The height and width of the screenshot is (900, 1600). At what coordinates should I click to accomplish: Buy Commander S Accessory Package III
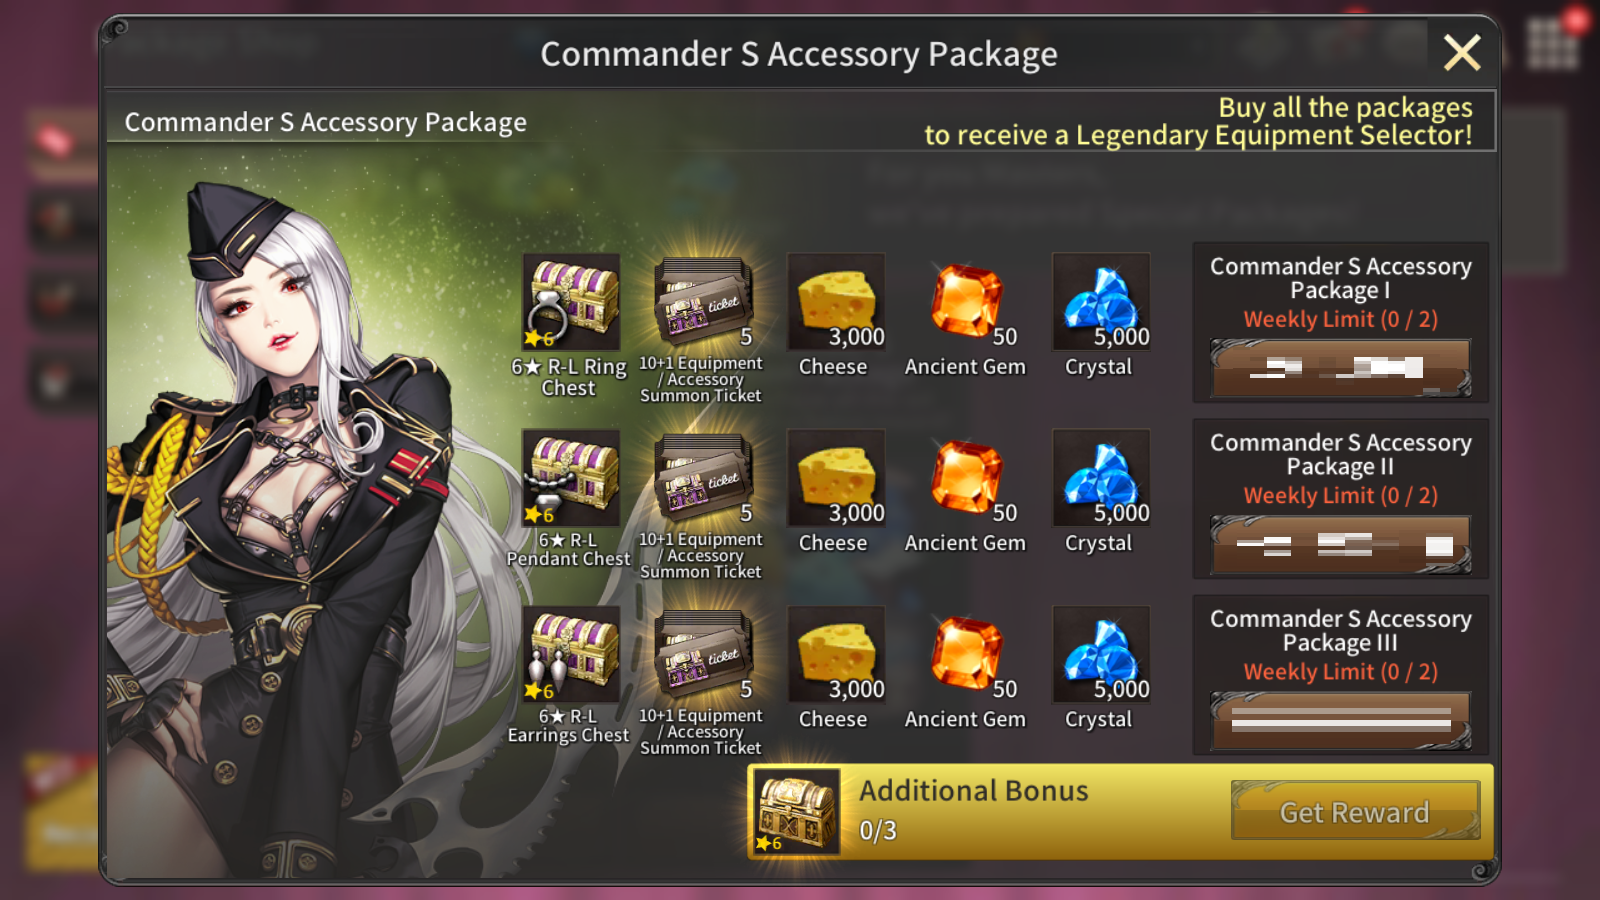pos(1340,720)
